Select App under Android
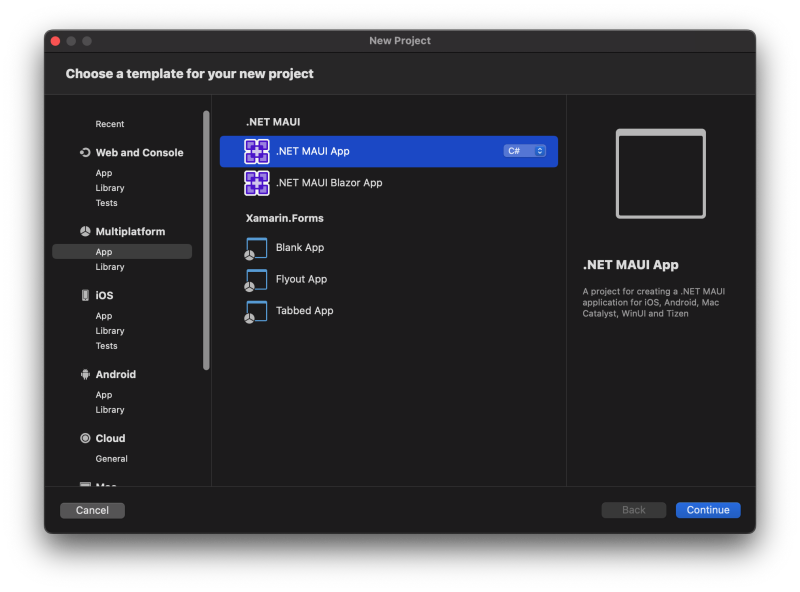800x592 pixels. (104, 395)
